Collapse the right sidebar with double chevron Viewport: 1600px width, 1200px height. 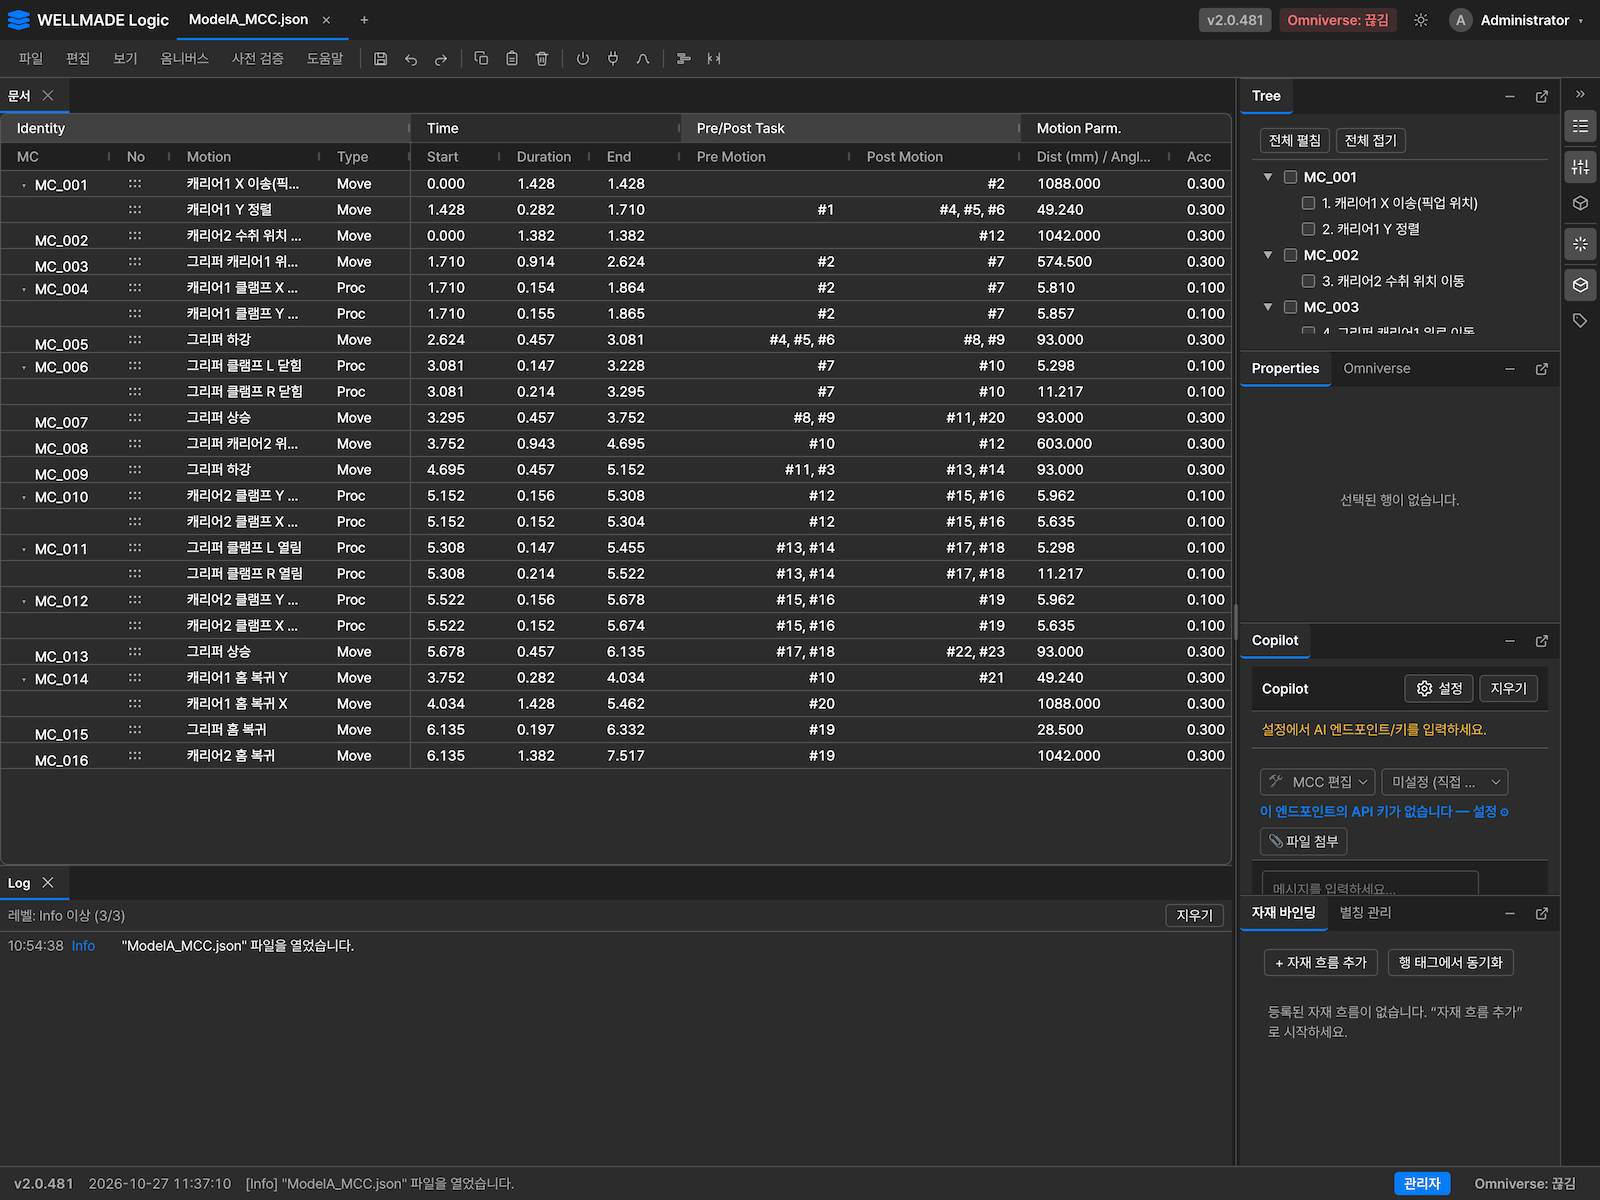[1580, 94]
